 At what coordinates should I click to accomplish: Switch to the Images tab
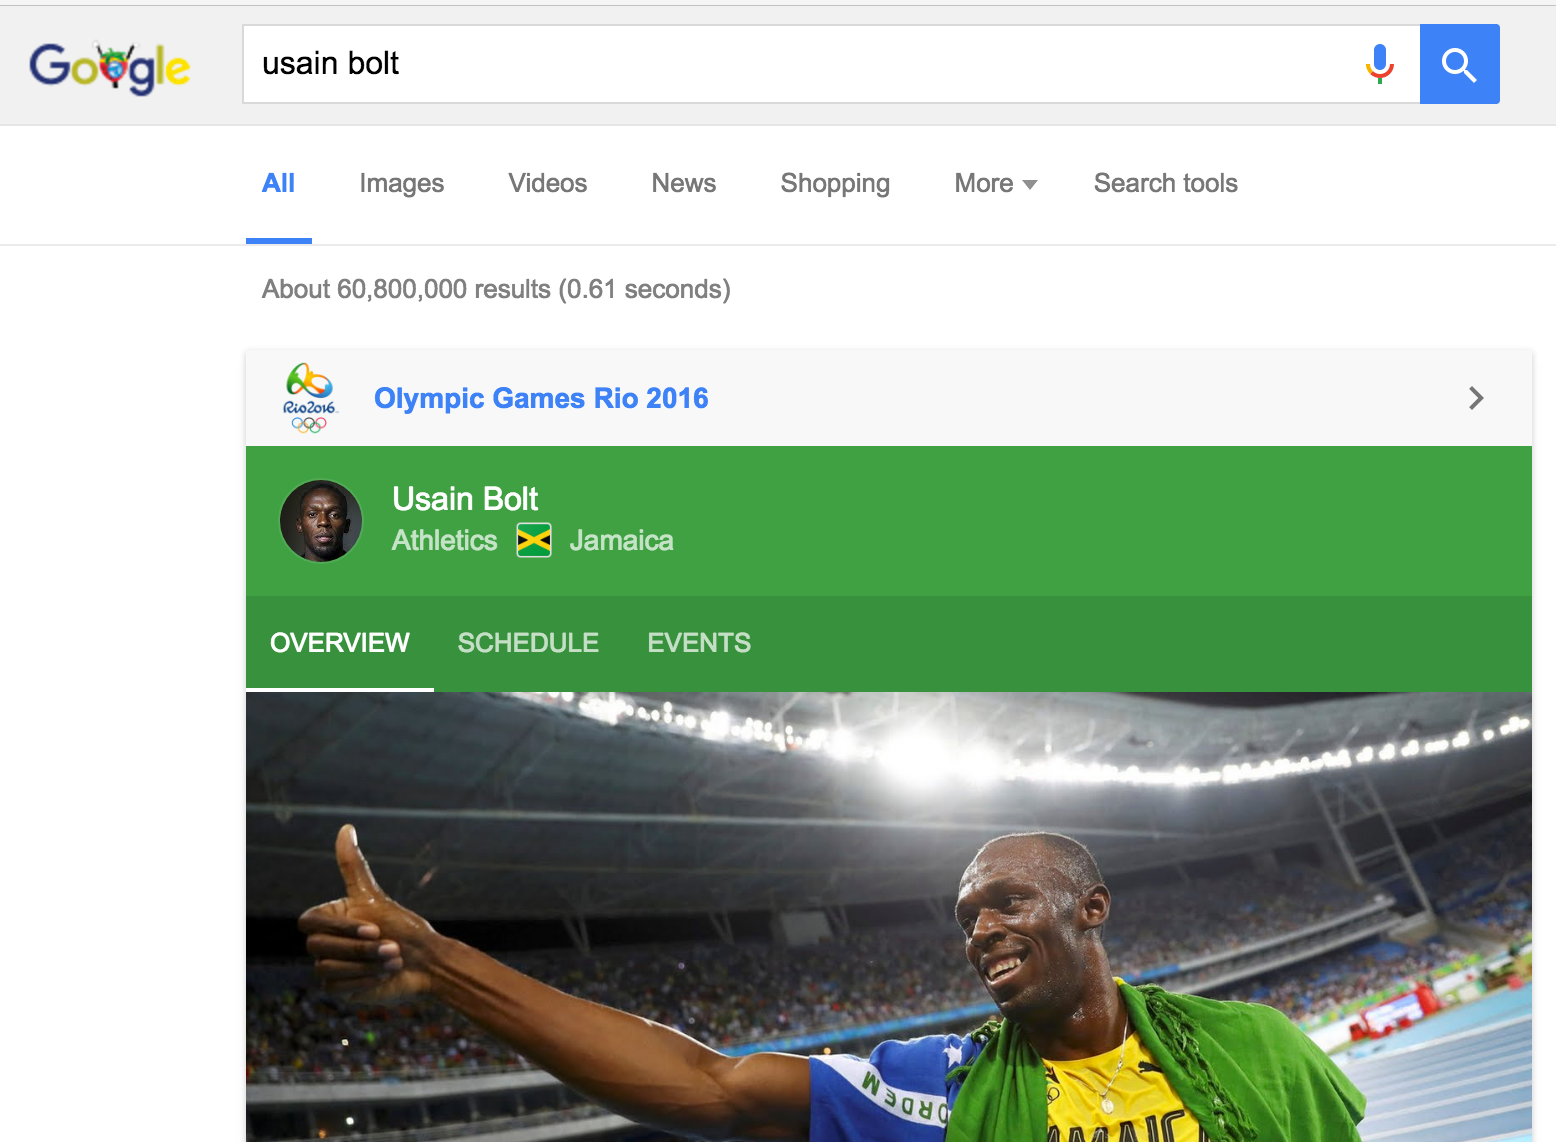point(402,183)
